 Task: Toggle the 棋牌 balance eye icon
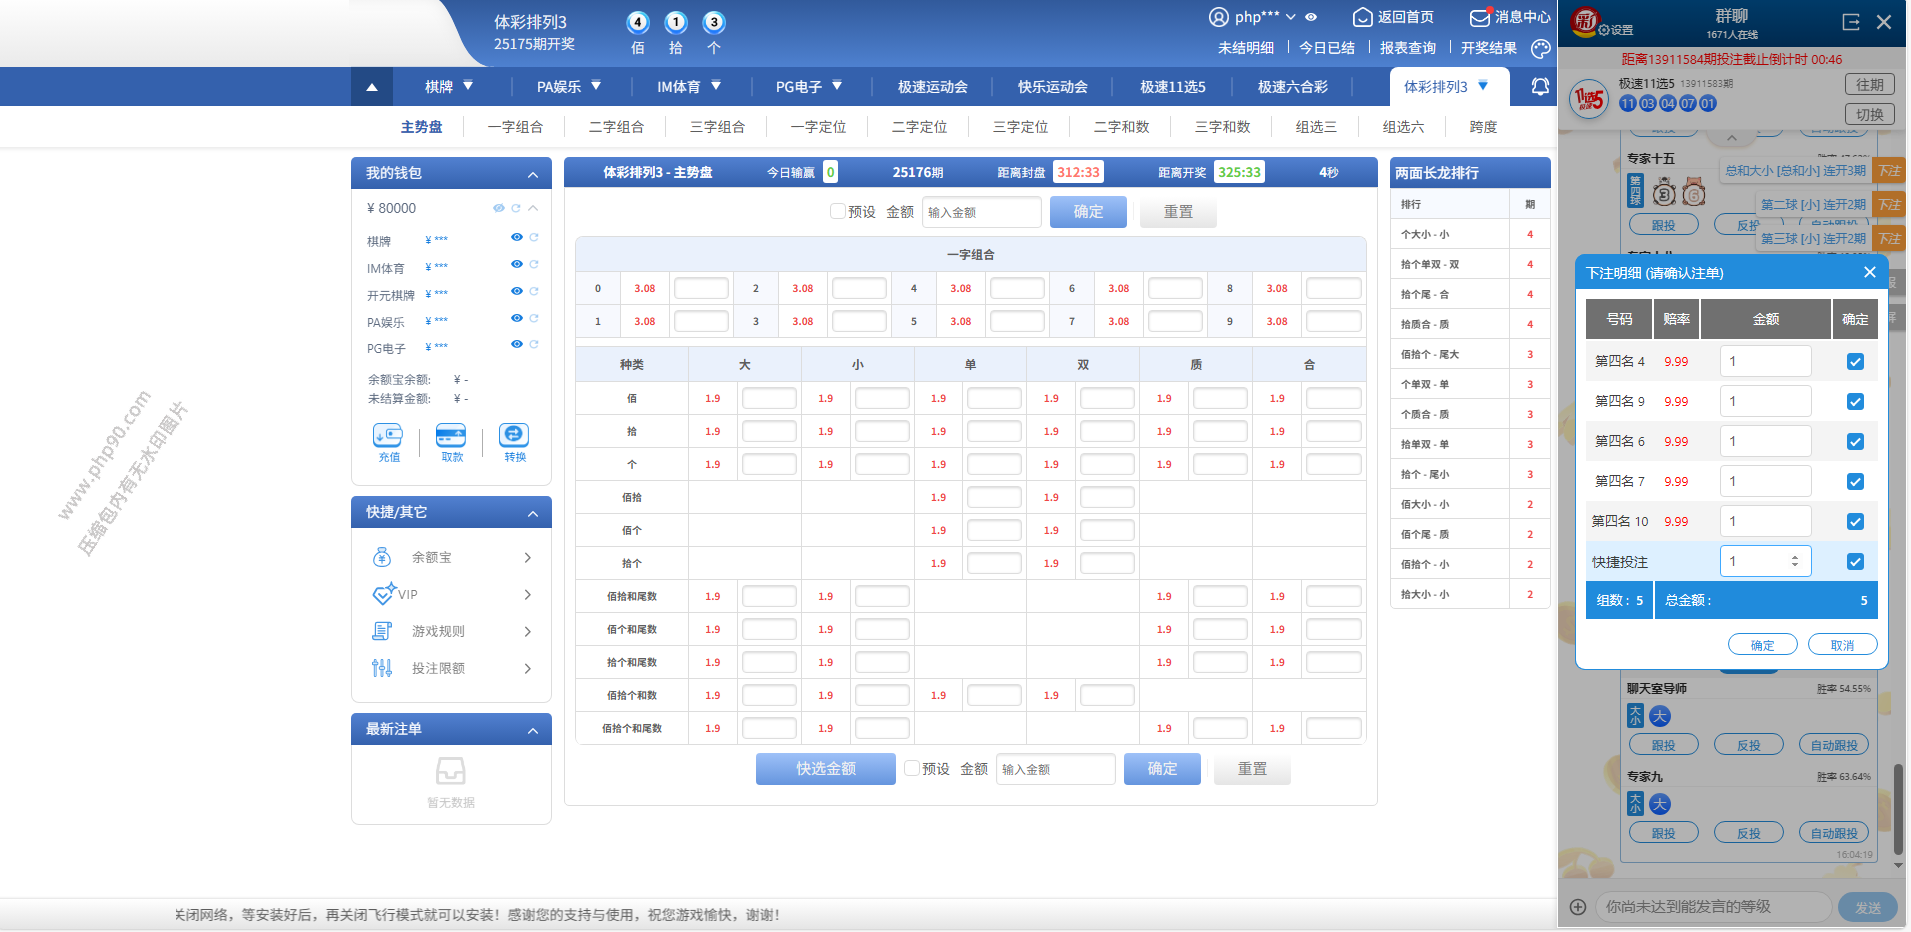point(516,238)
